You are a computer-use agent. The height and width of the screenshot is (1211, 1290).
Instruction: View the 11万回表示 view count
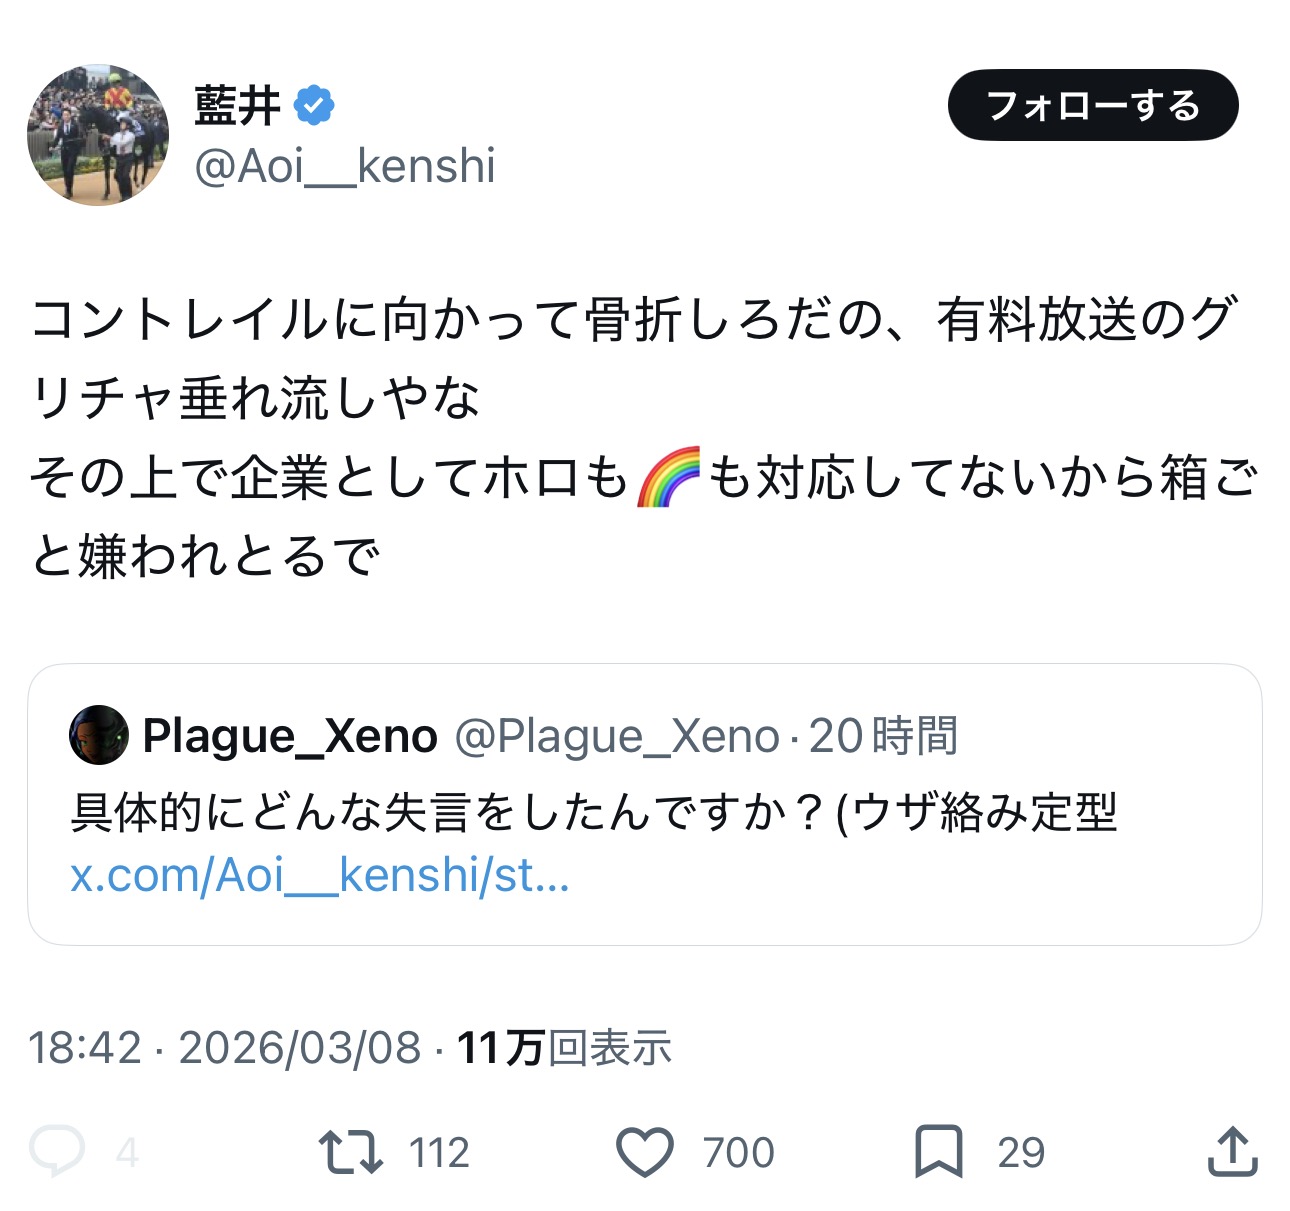[564, 1047]
